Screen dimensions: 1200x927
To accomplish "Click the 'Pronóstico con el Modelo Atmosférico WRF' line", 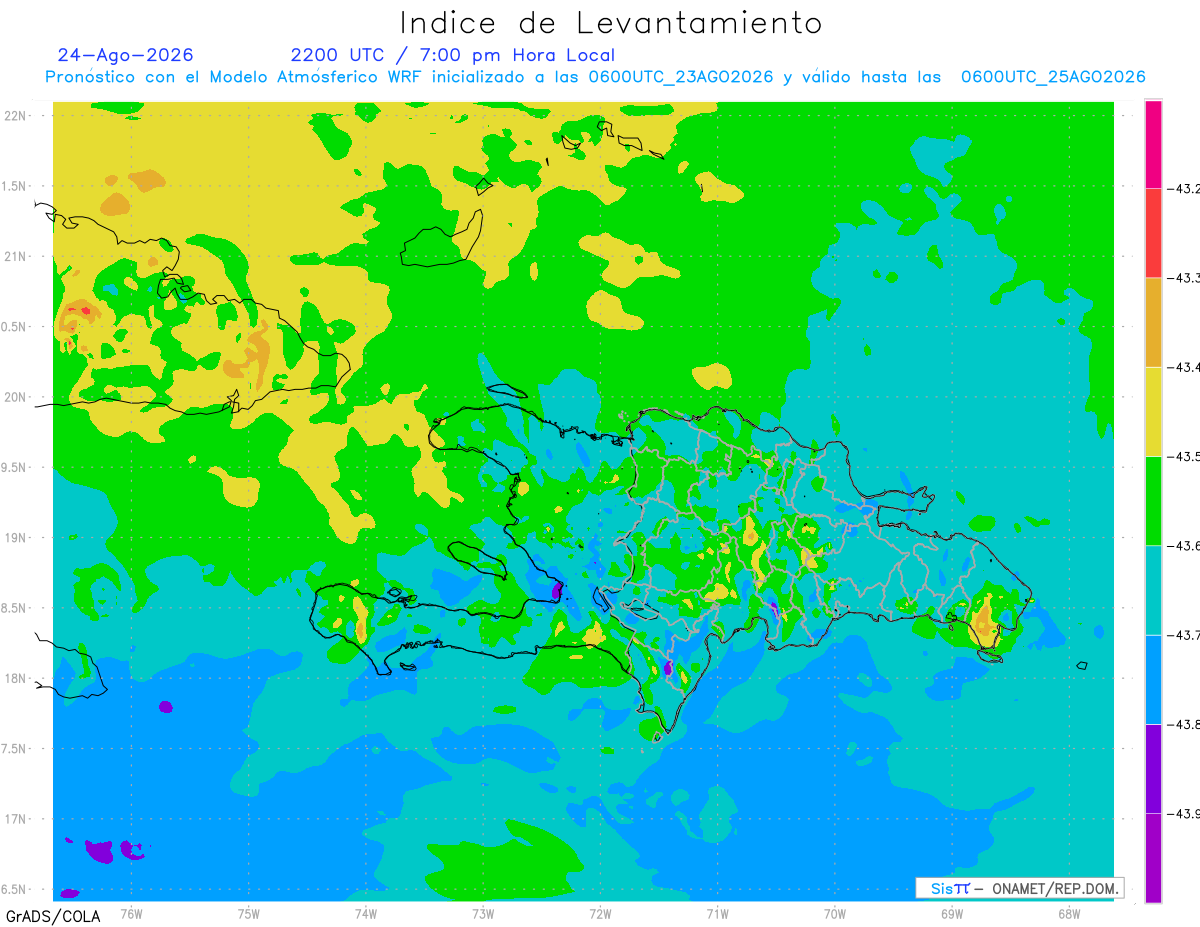I will coord(595,77).
